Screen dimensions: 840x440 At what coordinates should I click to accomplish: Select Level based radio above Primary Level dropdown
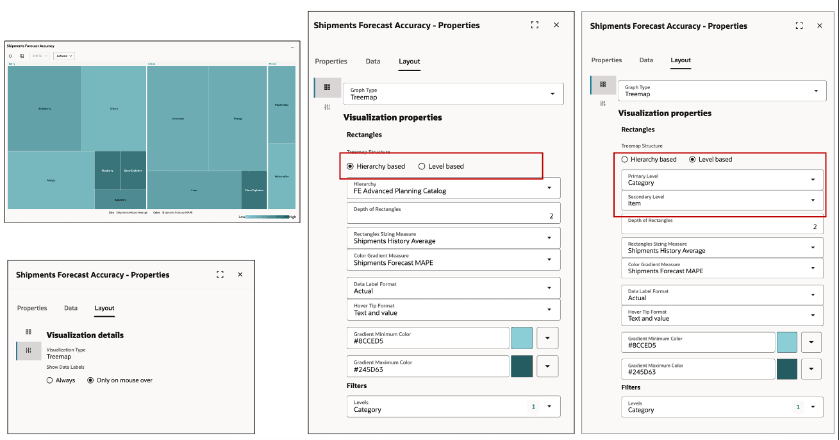pyautogui.click(x=692, y=159)
